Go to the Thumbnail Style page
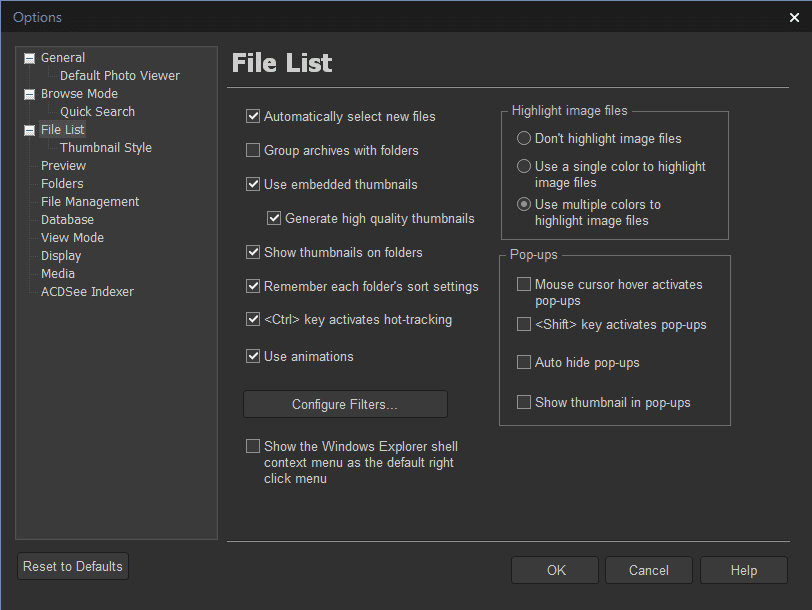Viewport: 812px width, 610px height. point(106,148)
